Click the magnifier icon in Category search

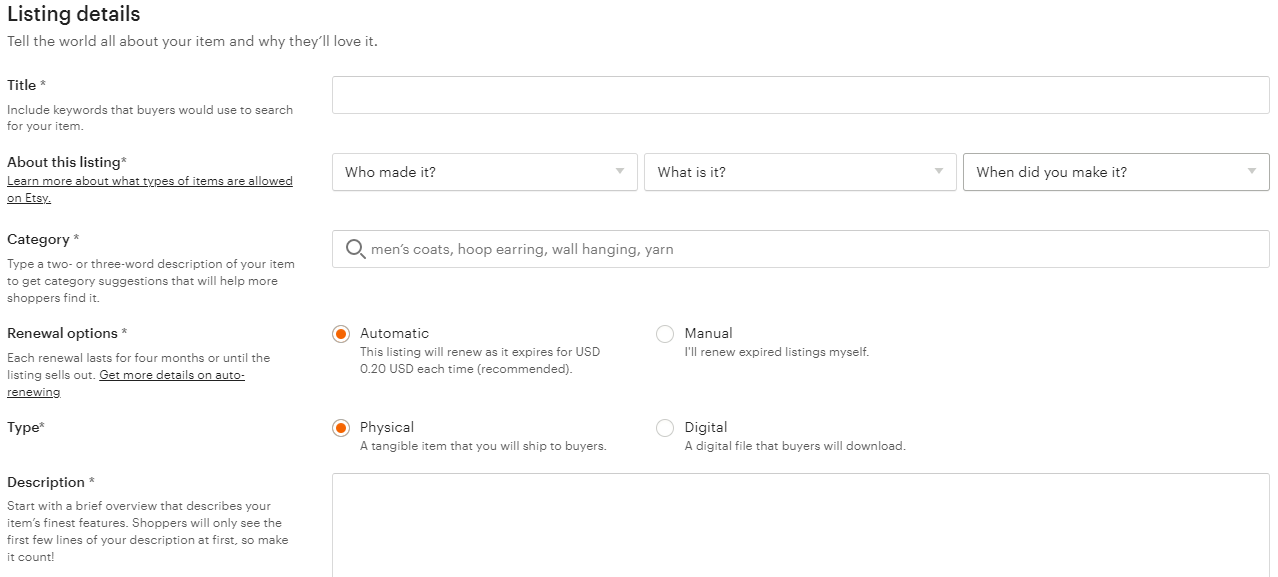click(355, 249)
